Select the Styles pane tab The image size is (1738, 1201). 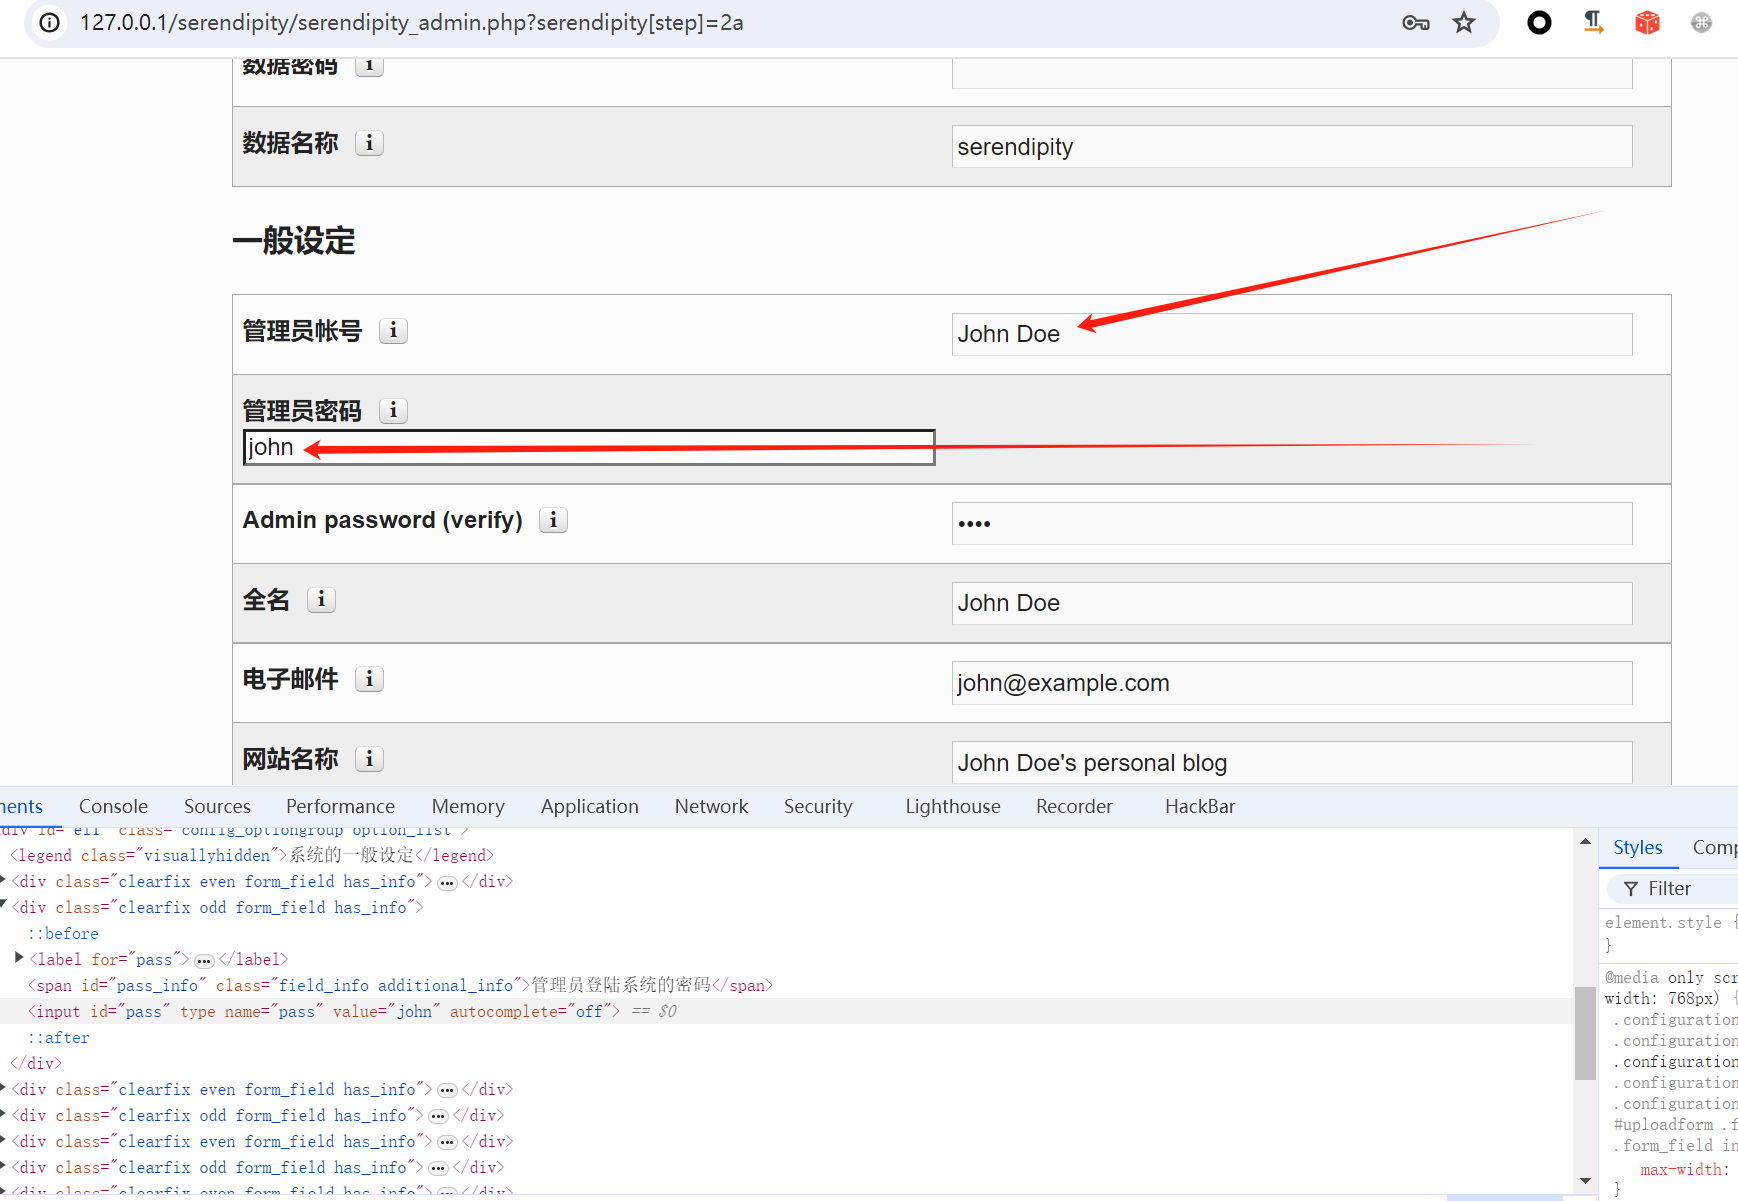1637,848
